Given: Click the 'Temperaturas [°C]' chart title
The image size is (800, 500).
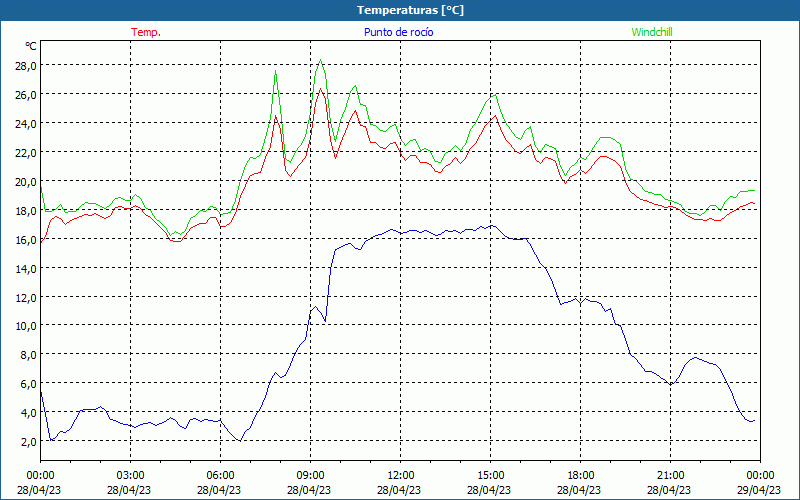Looking at the screenshot, I should point(410,10).
